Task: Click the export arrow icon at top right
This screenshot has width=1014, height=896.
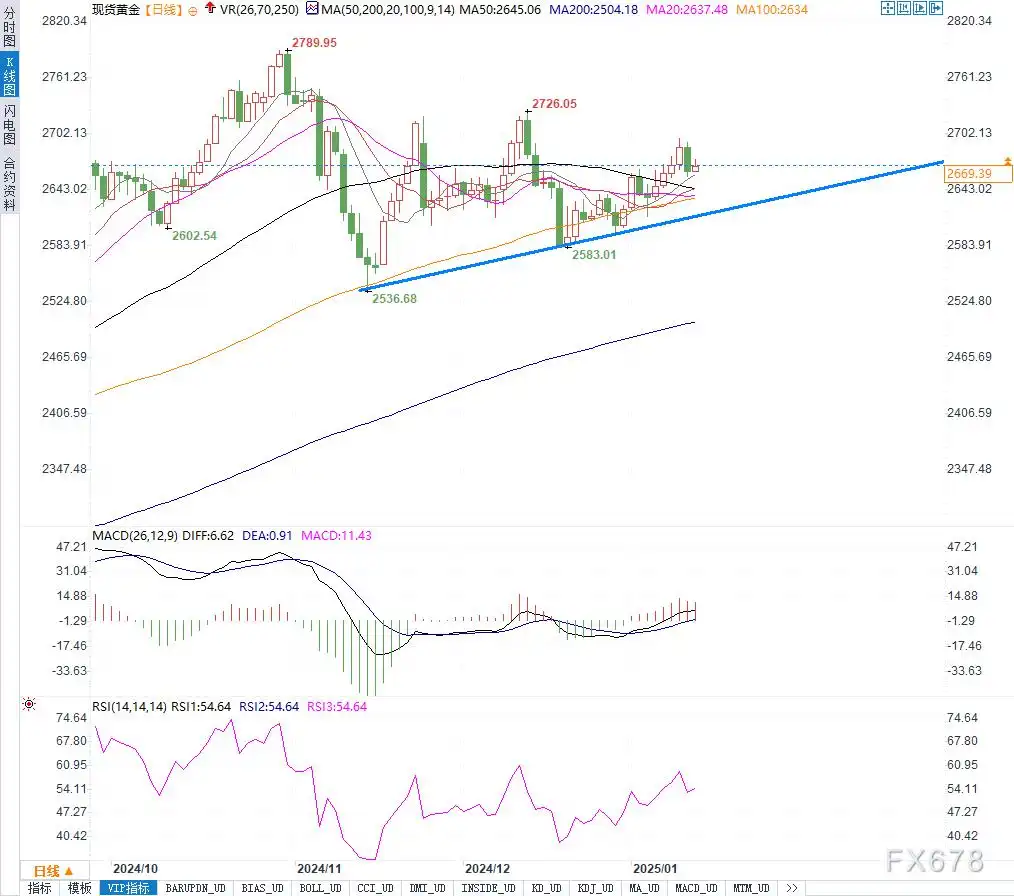Action: [936, 8]
